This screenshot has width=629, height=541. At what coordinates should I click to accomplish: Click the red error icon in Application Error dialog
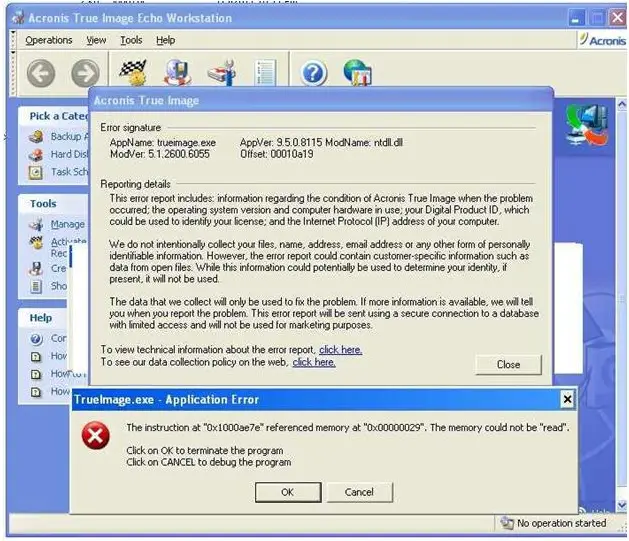click(95, 436)
